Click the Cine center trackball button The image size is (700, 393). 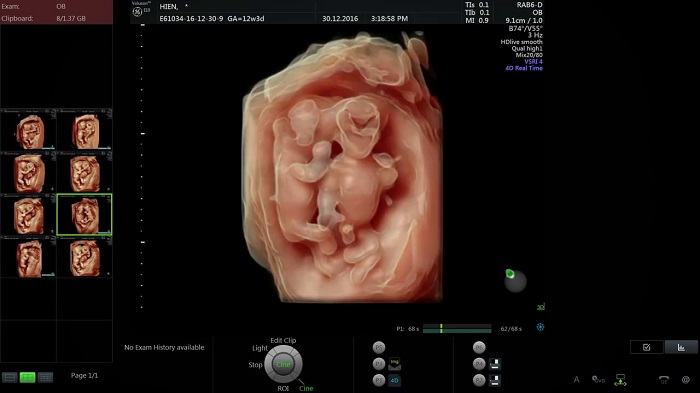[x=283, y=364]
